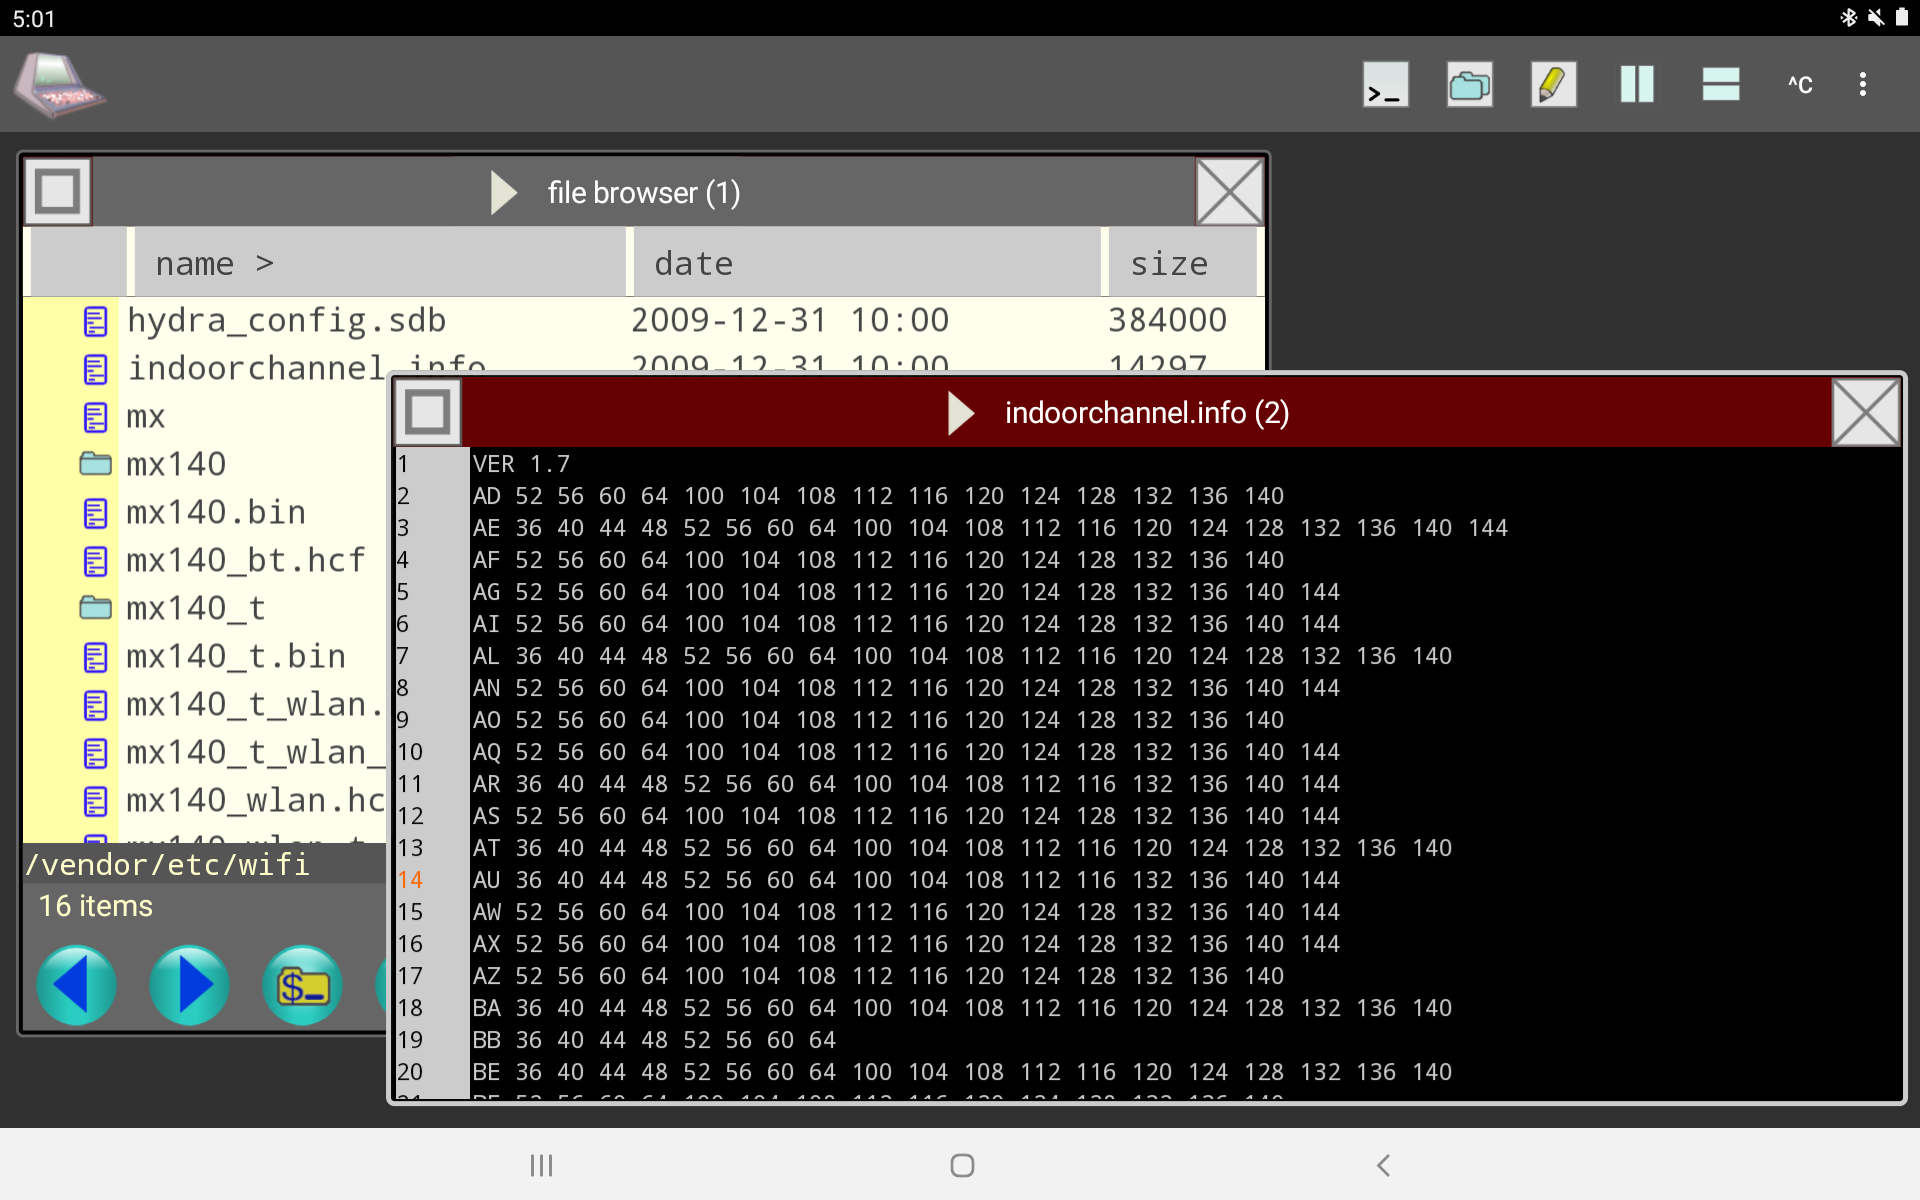1920x1200 pixels.
Task: Open the text editor tool
Action: pyautogui.click(x=1552, y=84)
